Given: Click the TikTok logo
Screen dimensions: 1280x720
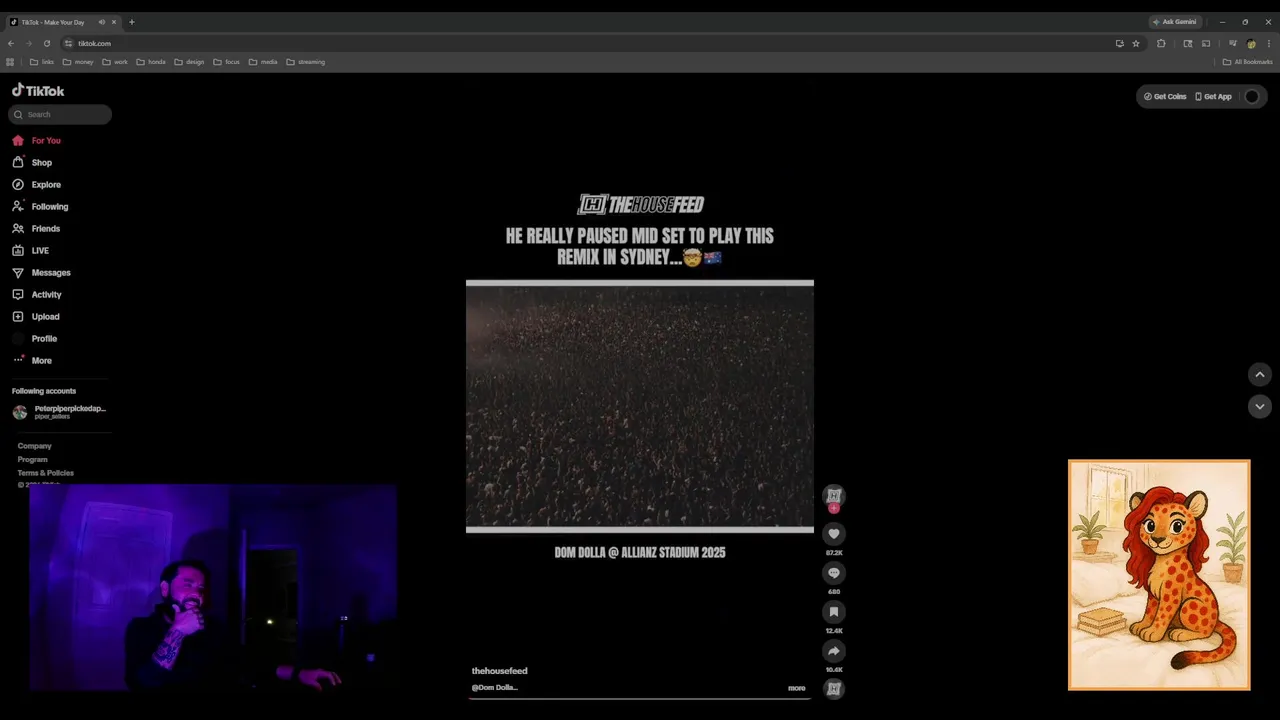Looking at the screenshot, I should 38,90.
